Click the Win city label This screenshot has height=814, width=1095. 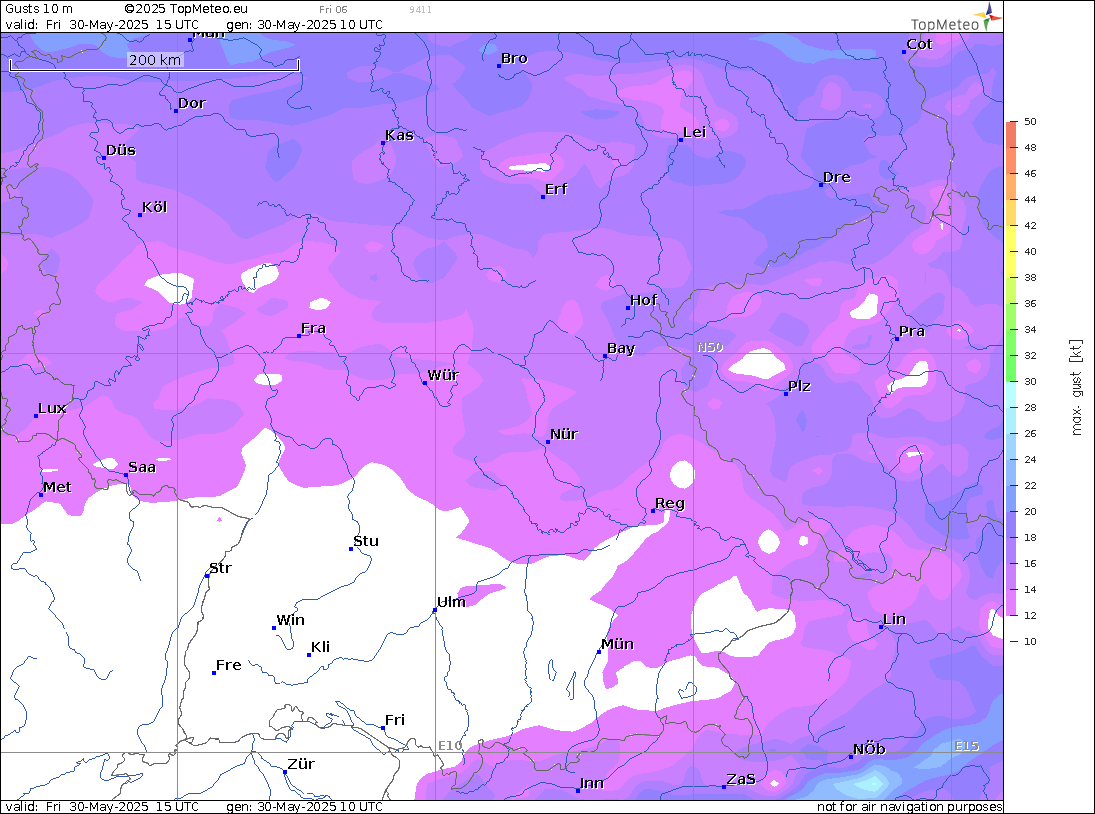point(290,620)
